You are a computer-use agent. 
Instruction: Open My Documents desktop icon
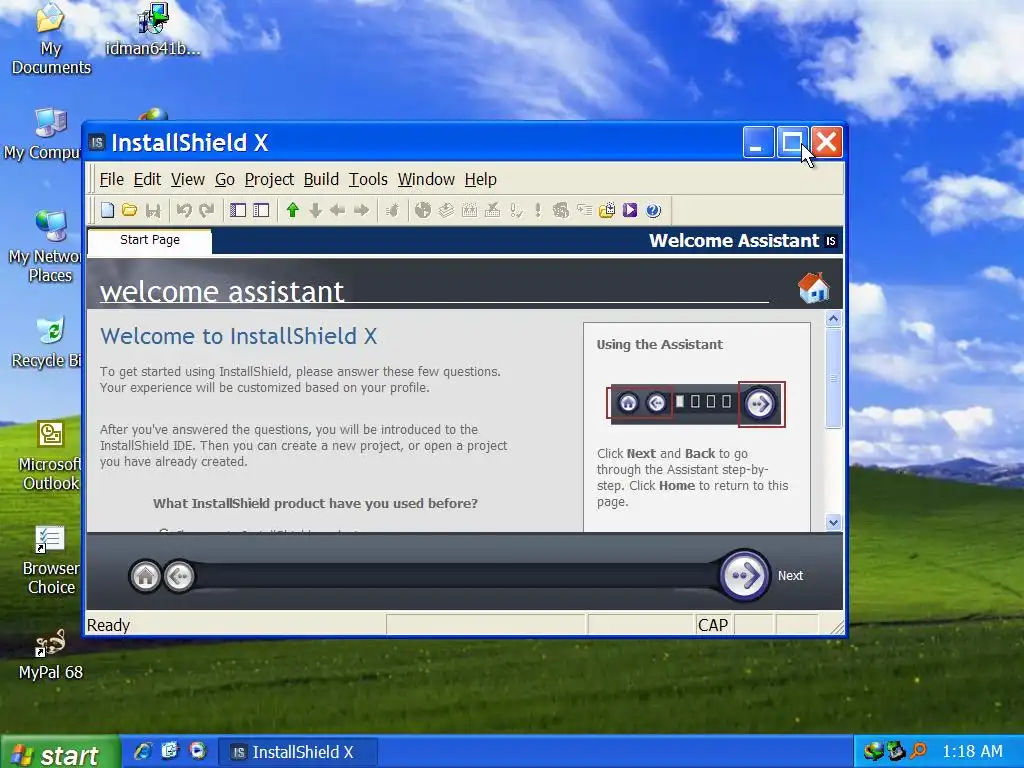(51, 38)
